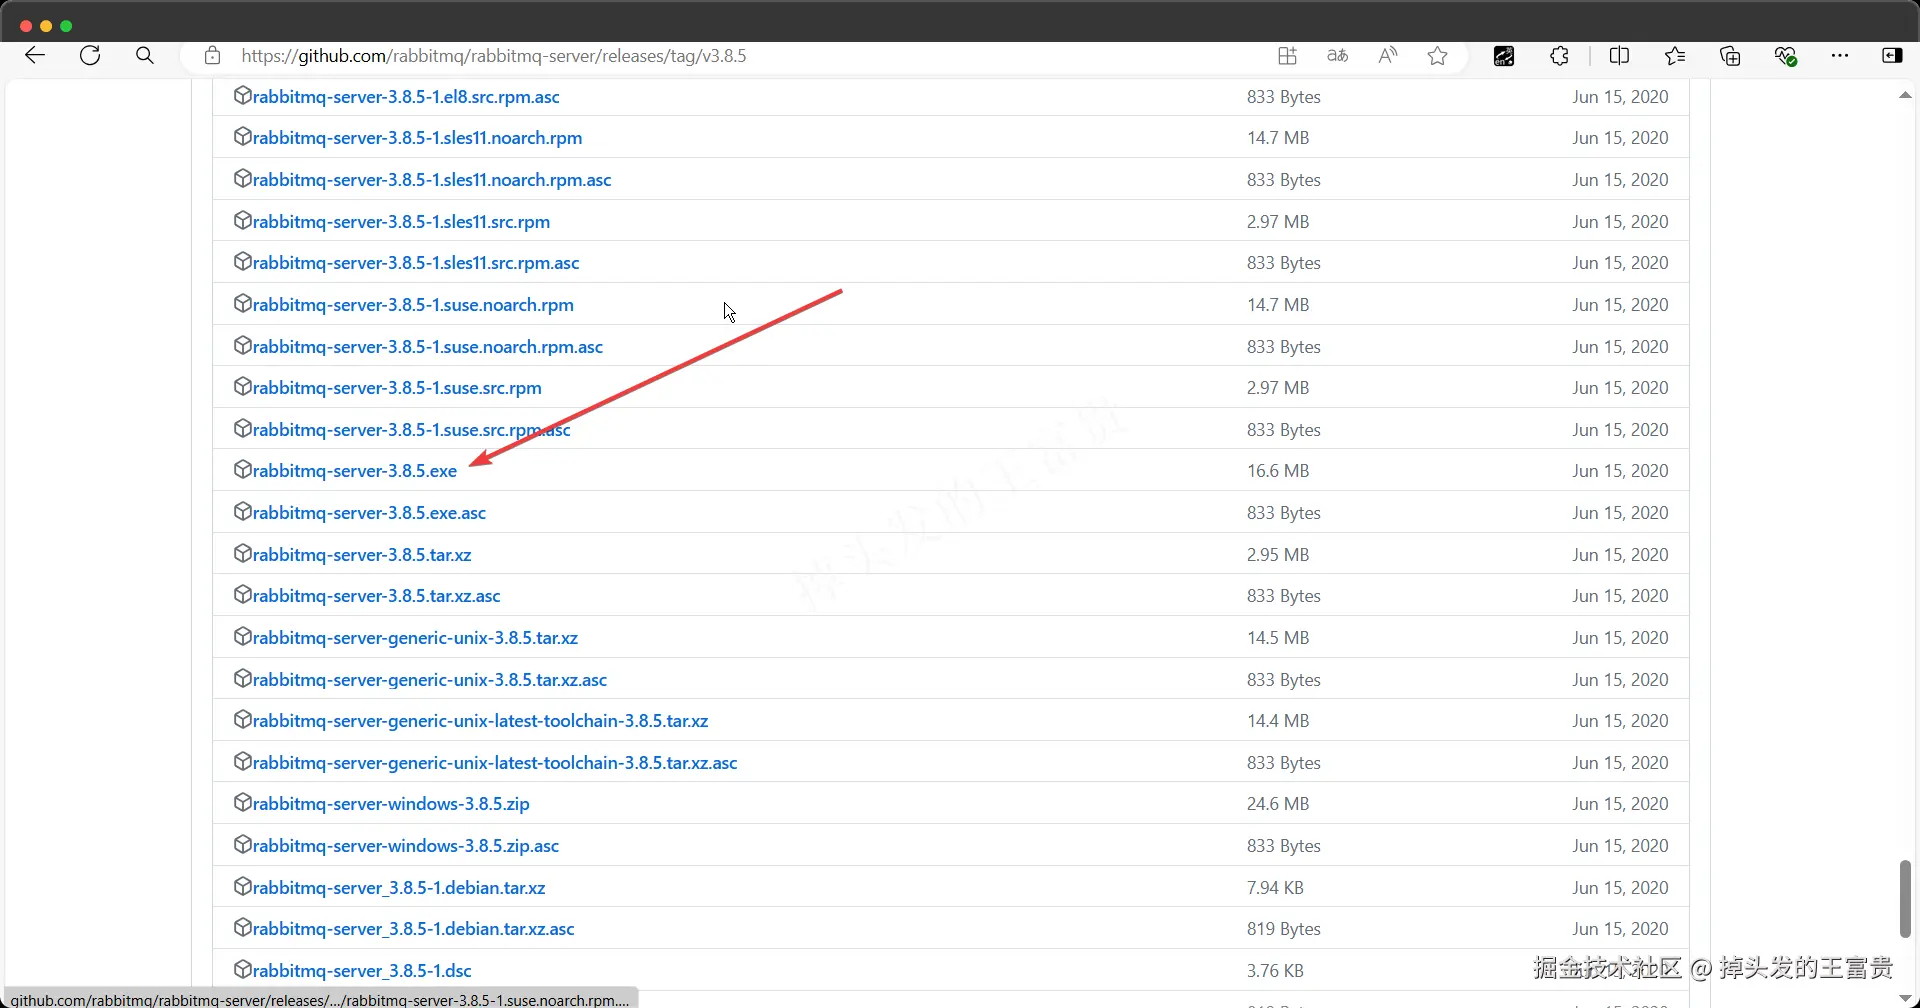The image size is (1920, 1008).
Task: Open rabbitmq-server-3.8.5-1.suse.noarch.rpm.asc link
Action: (x=428, y=347)
